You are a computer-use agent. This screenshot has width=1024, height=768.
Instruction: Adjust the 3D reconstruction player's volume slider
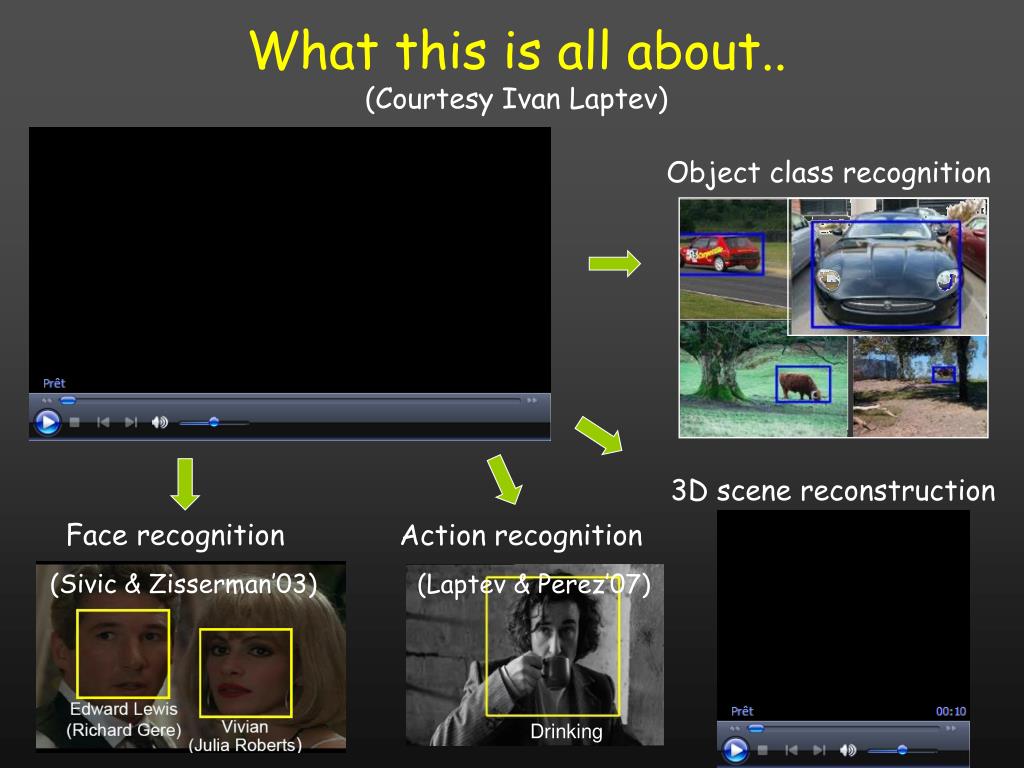pos(903,750)
